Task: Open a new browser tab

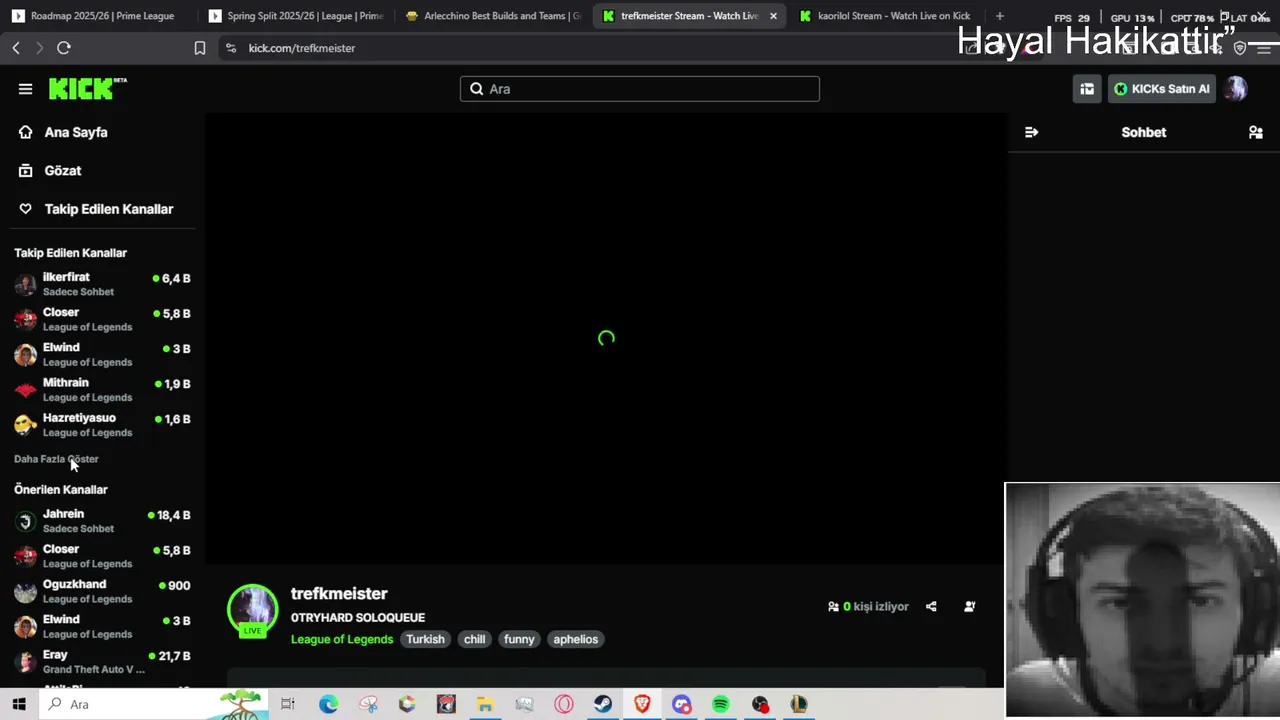Action: [999, 16]
